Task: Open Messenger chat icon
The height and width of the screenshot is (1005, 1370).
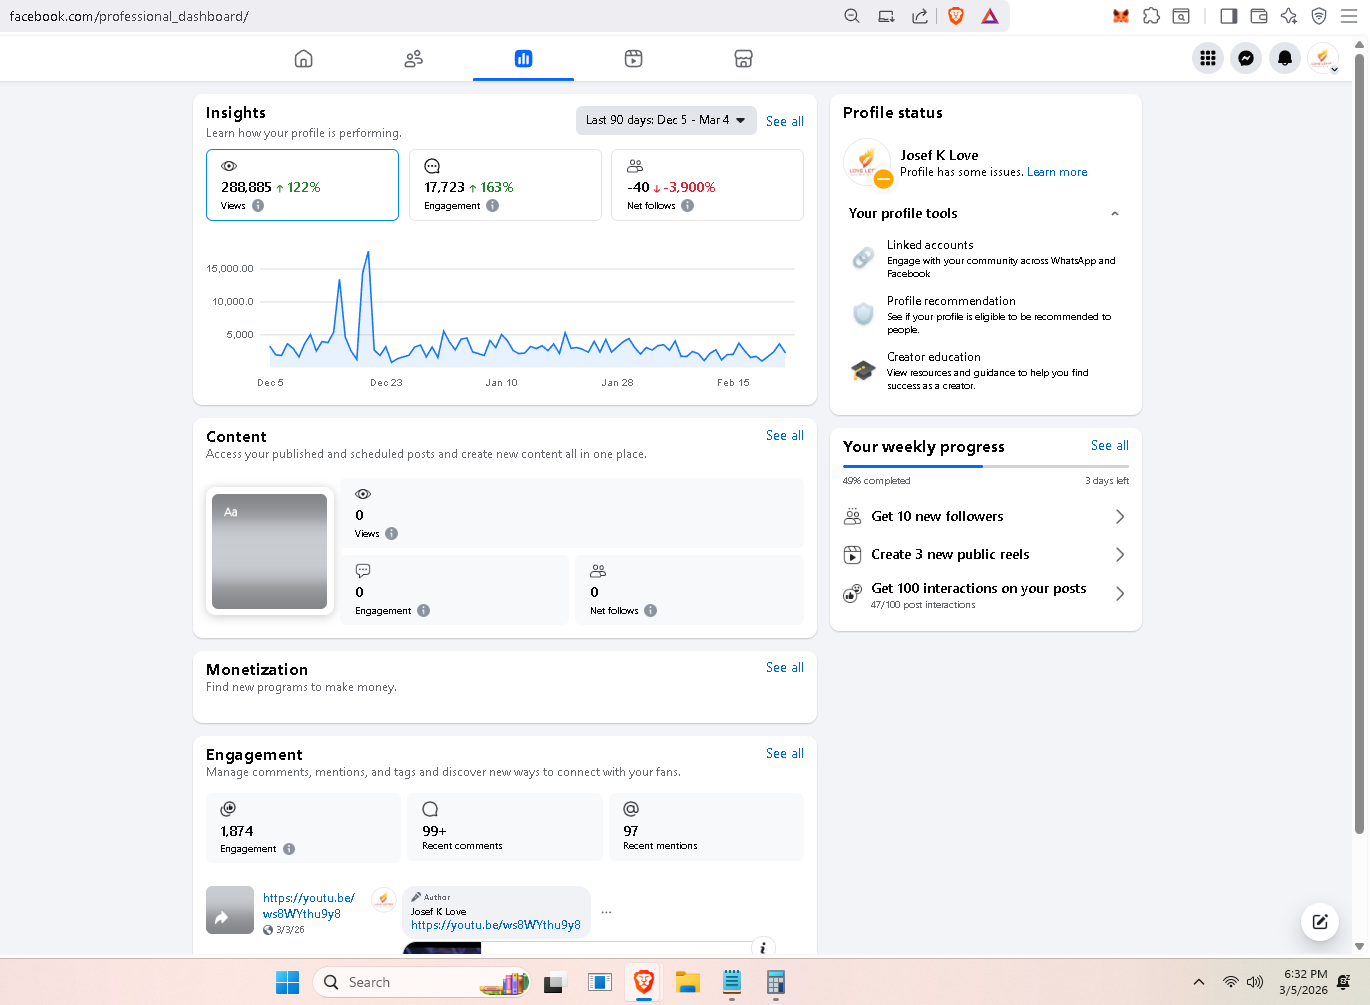Action: click(1246, 58)
